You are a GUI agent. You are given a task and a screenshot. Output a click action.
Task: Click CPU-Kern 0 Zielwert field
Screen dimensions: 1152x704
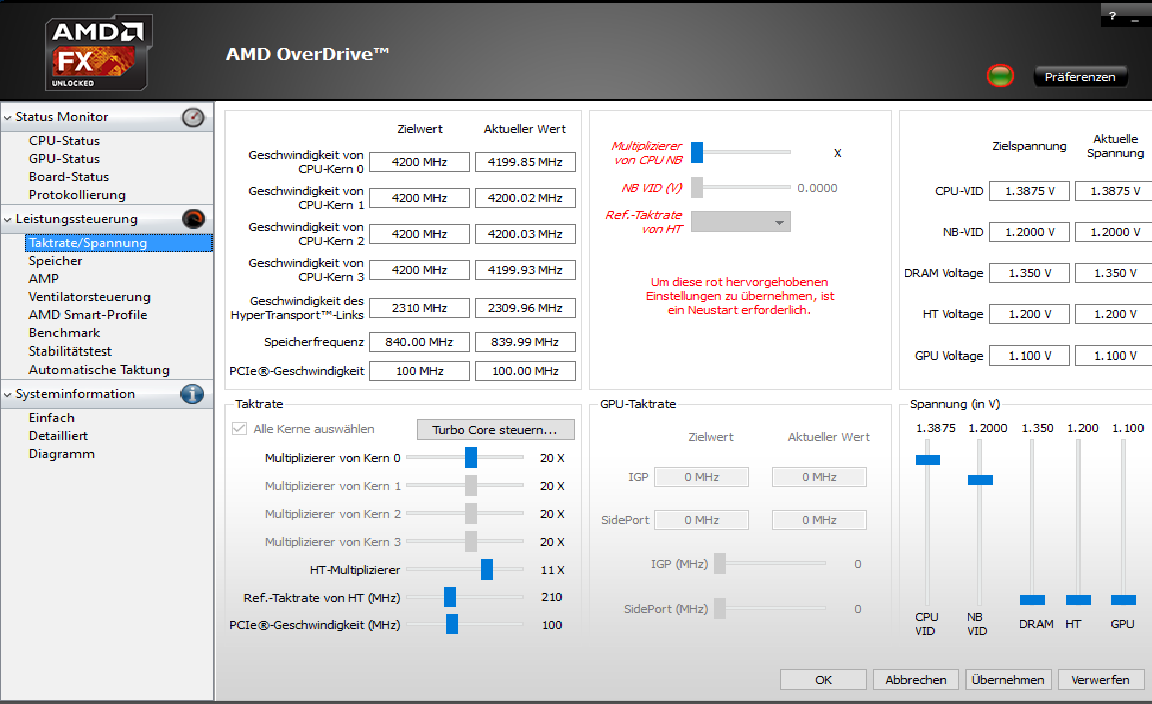(420, 162)
